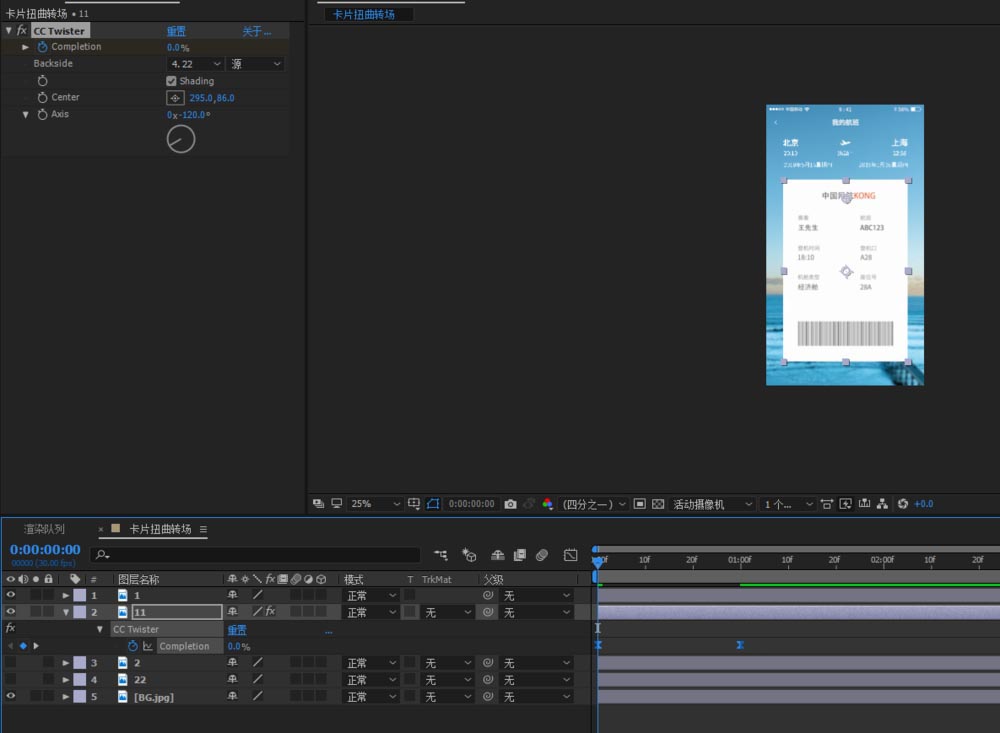Take a snapshot with the camera icon
Image resolution: width=1000 pixels, height=733 pixels.
point(510,504)
